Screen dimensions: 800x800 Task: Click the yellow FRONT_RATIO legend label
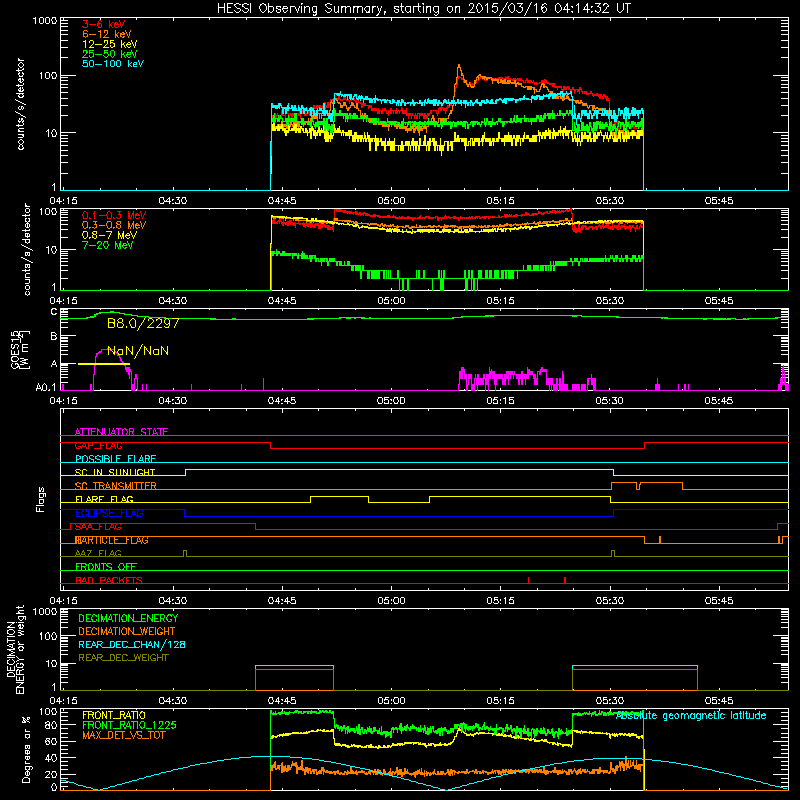[114, 715]
